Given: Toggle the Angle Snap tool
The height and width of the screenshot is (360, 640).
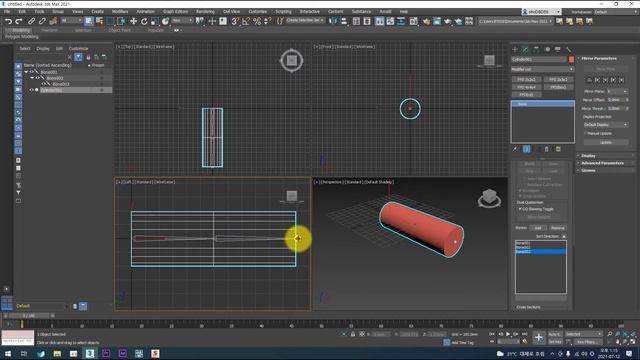Looking at the screenshot, I should tap(246, 21).
